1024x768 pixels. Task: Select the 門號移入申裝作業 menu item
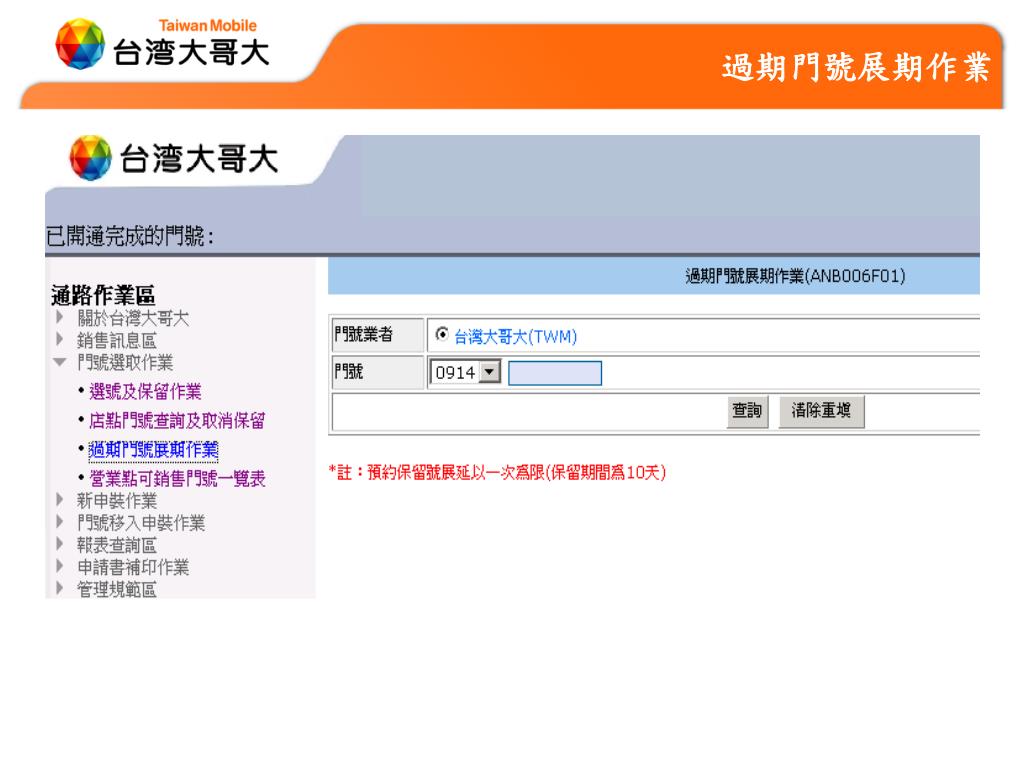(141, 523)
